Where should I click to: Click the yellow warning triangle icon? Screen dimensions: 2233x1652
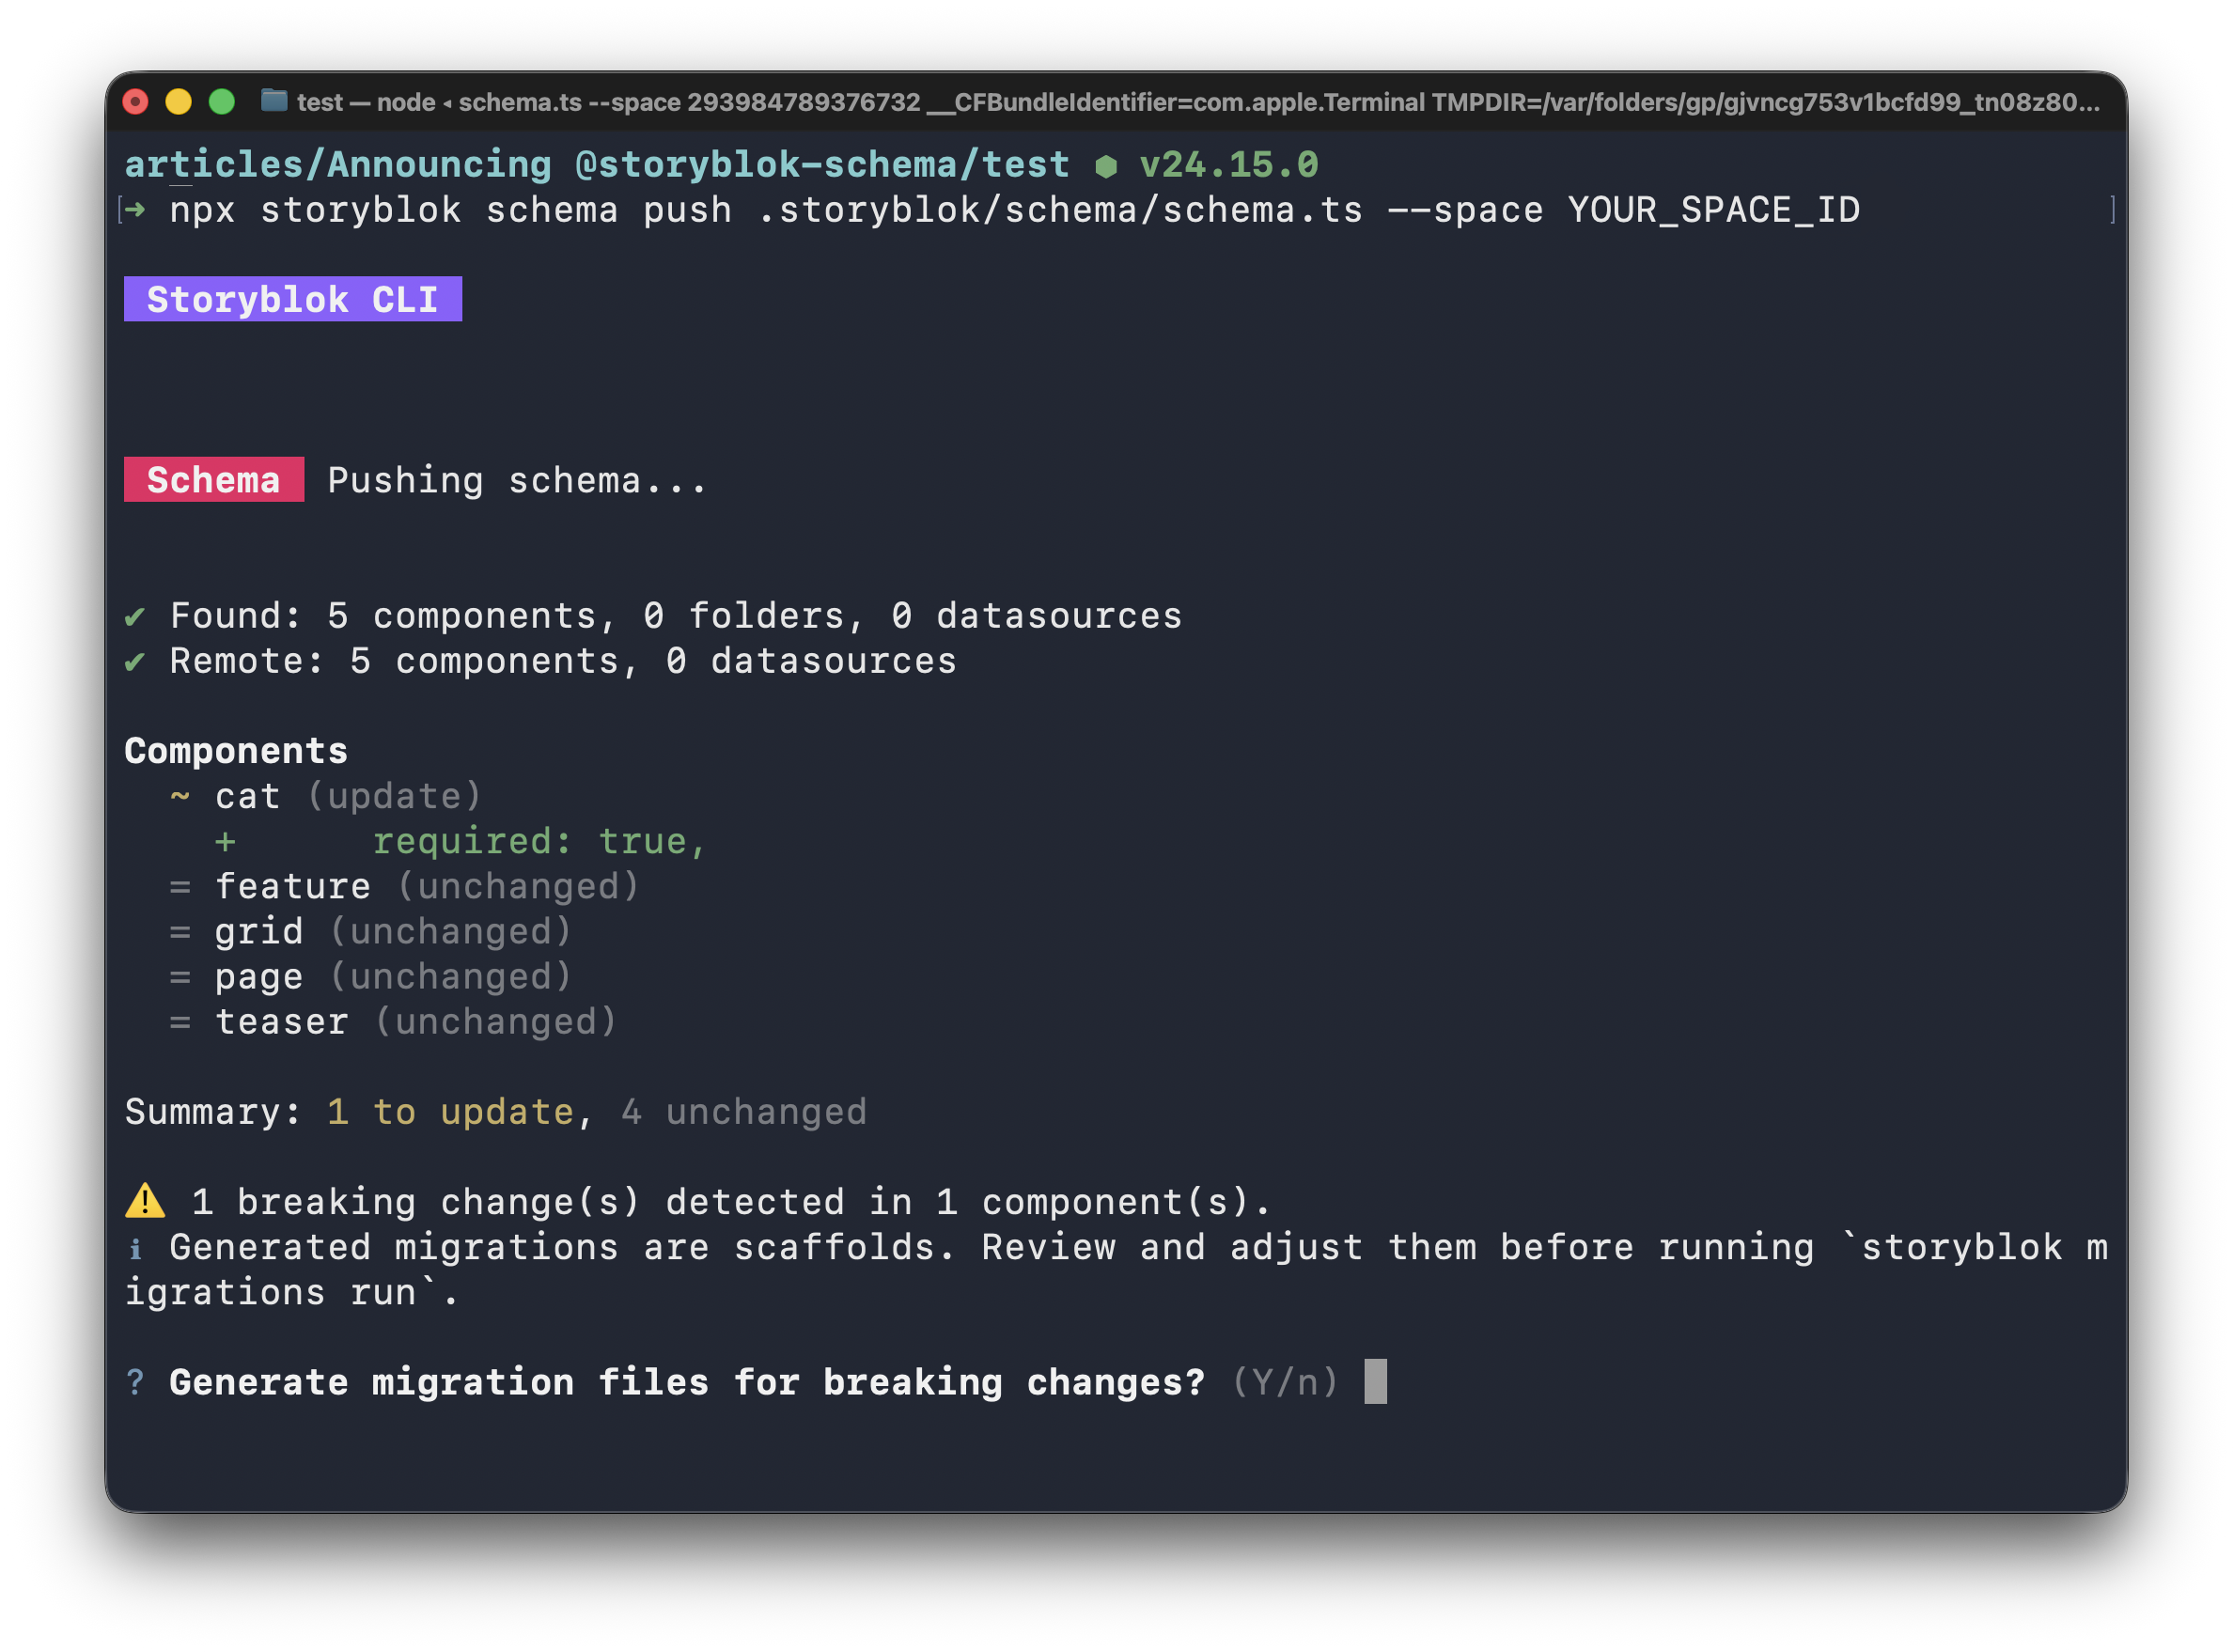[145, 1200]
